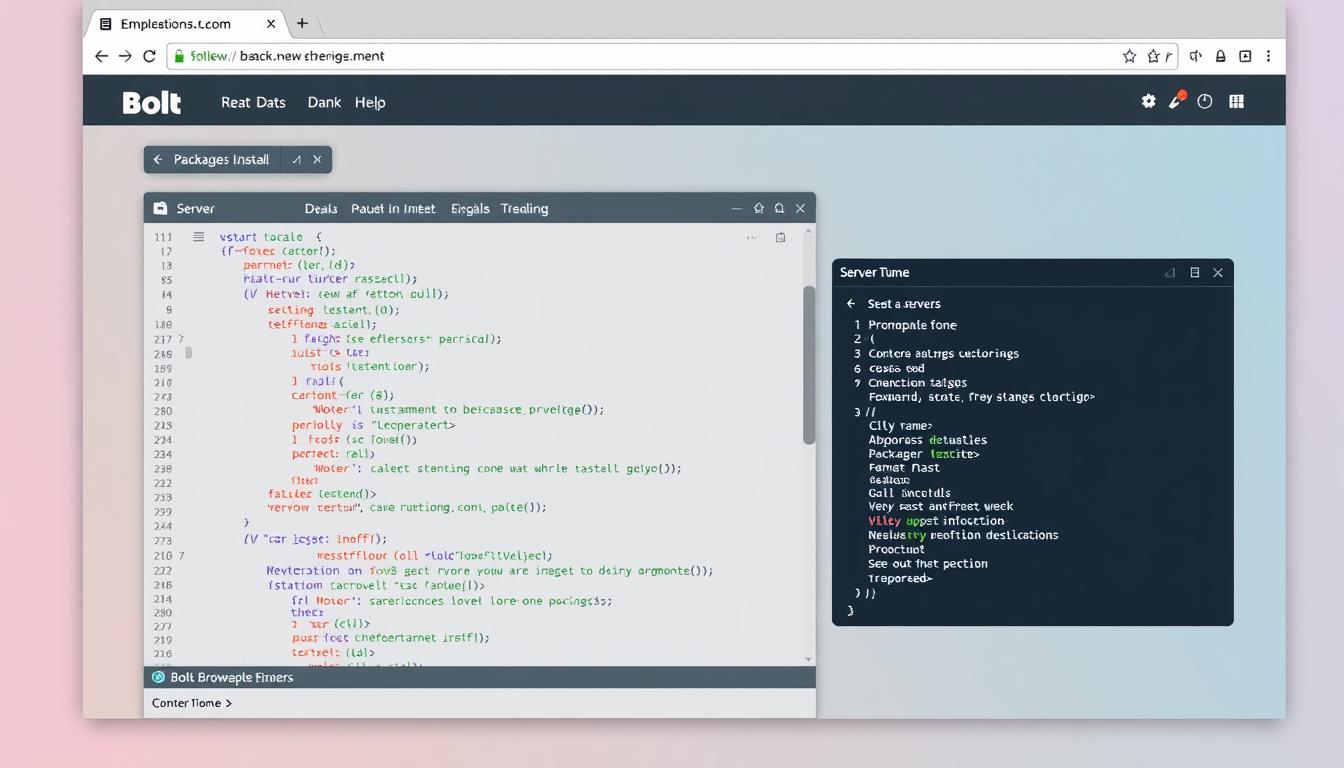Close the Emplestions.t.com browser tab

coord(271,24)
